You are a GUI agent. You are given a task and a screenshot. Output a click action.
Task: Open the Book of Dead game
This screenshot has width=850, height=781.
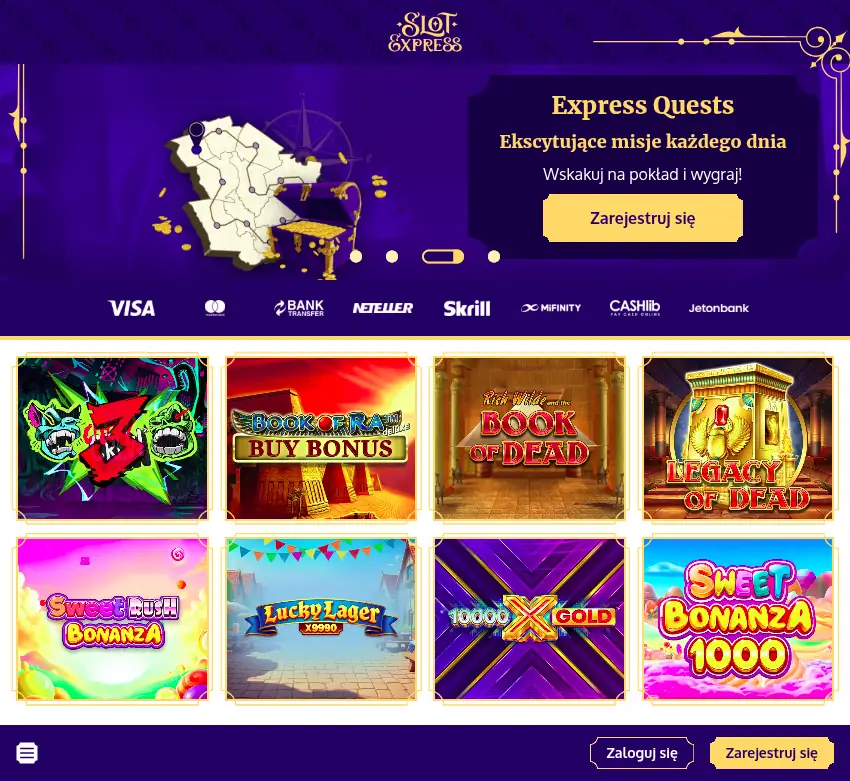coord(530,438)
